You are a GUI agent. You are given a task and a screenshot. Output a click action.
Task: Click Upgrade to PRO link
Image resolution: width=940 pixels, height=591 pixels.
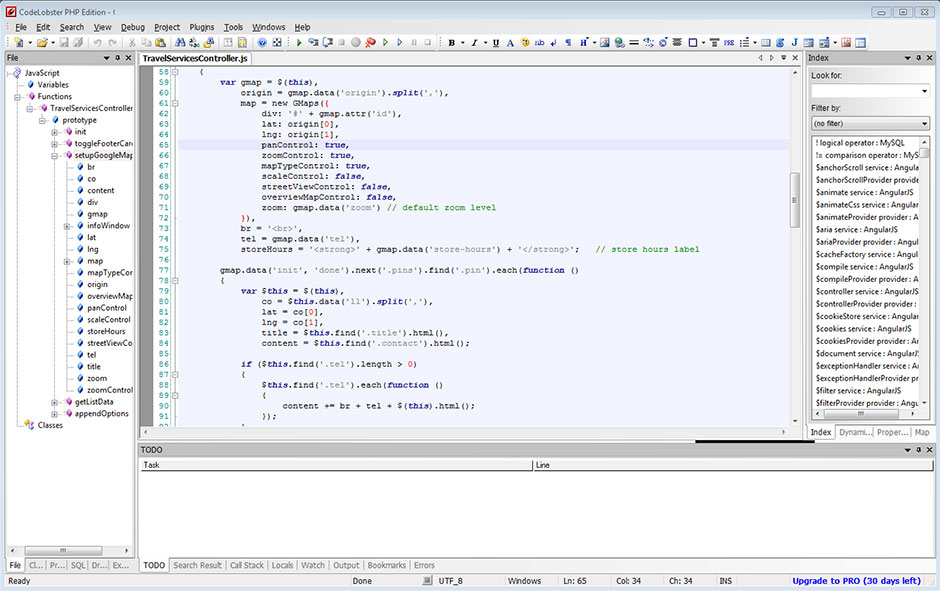click(856, 581)
